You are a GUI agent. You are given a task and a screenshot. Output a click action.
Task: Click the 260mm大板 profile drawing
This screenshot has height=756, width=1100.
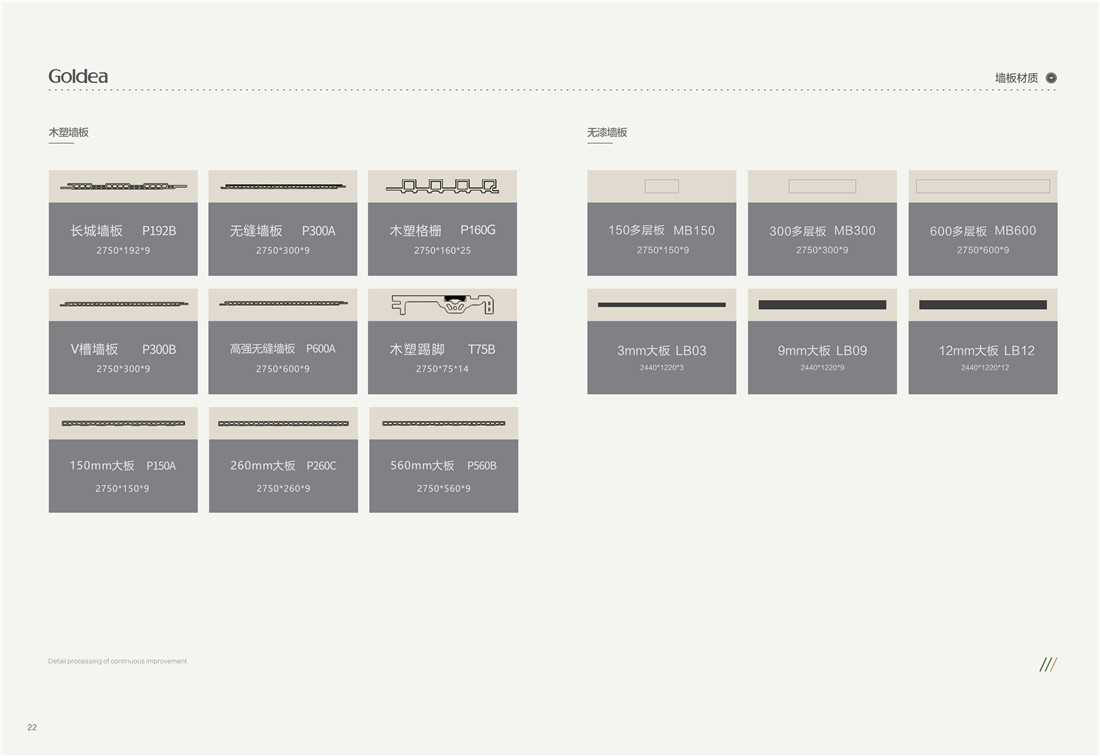283,423
